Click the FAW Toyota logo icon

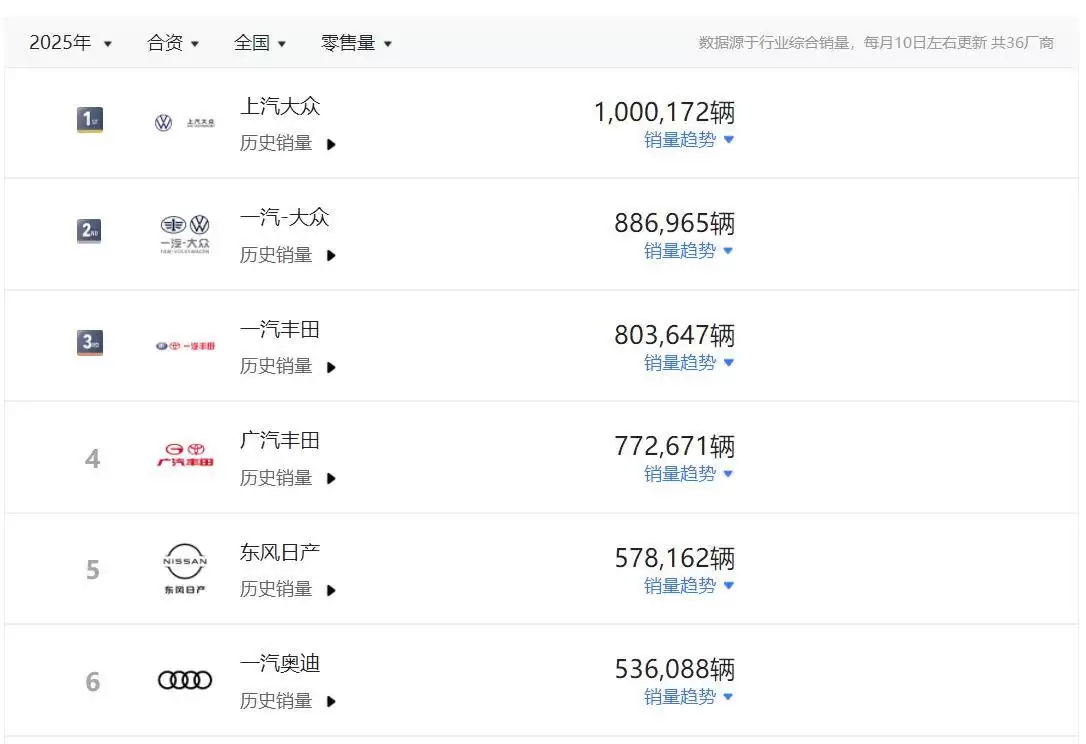[185, 346]
